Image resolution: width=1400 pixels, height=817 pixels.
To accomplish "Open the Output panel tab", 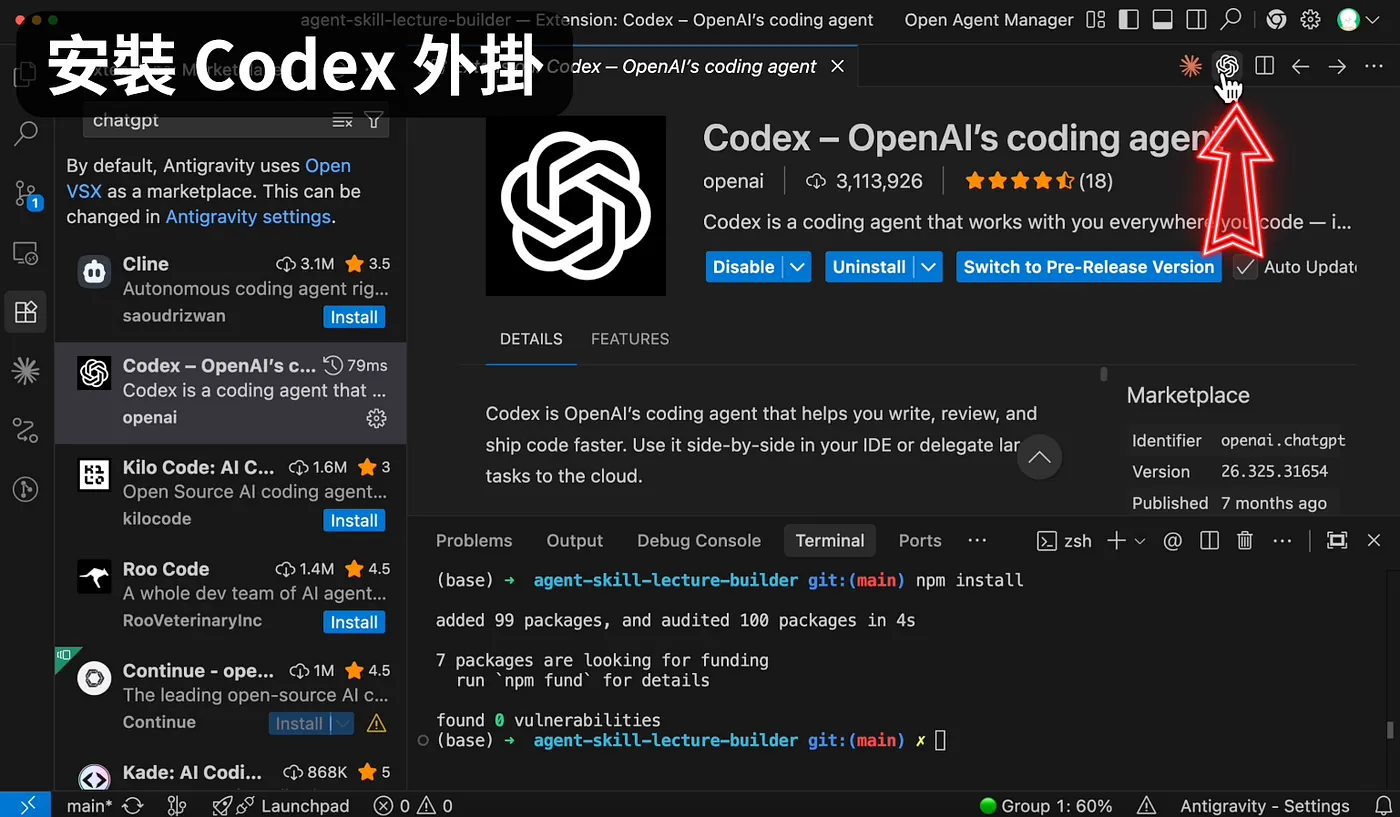I will [x=575, y=541].
